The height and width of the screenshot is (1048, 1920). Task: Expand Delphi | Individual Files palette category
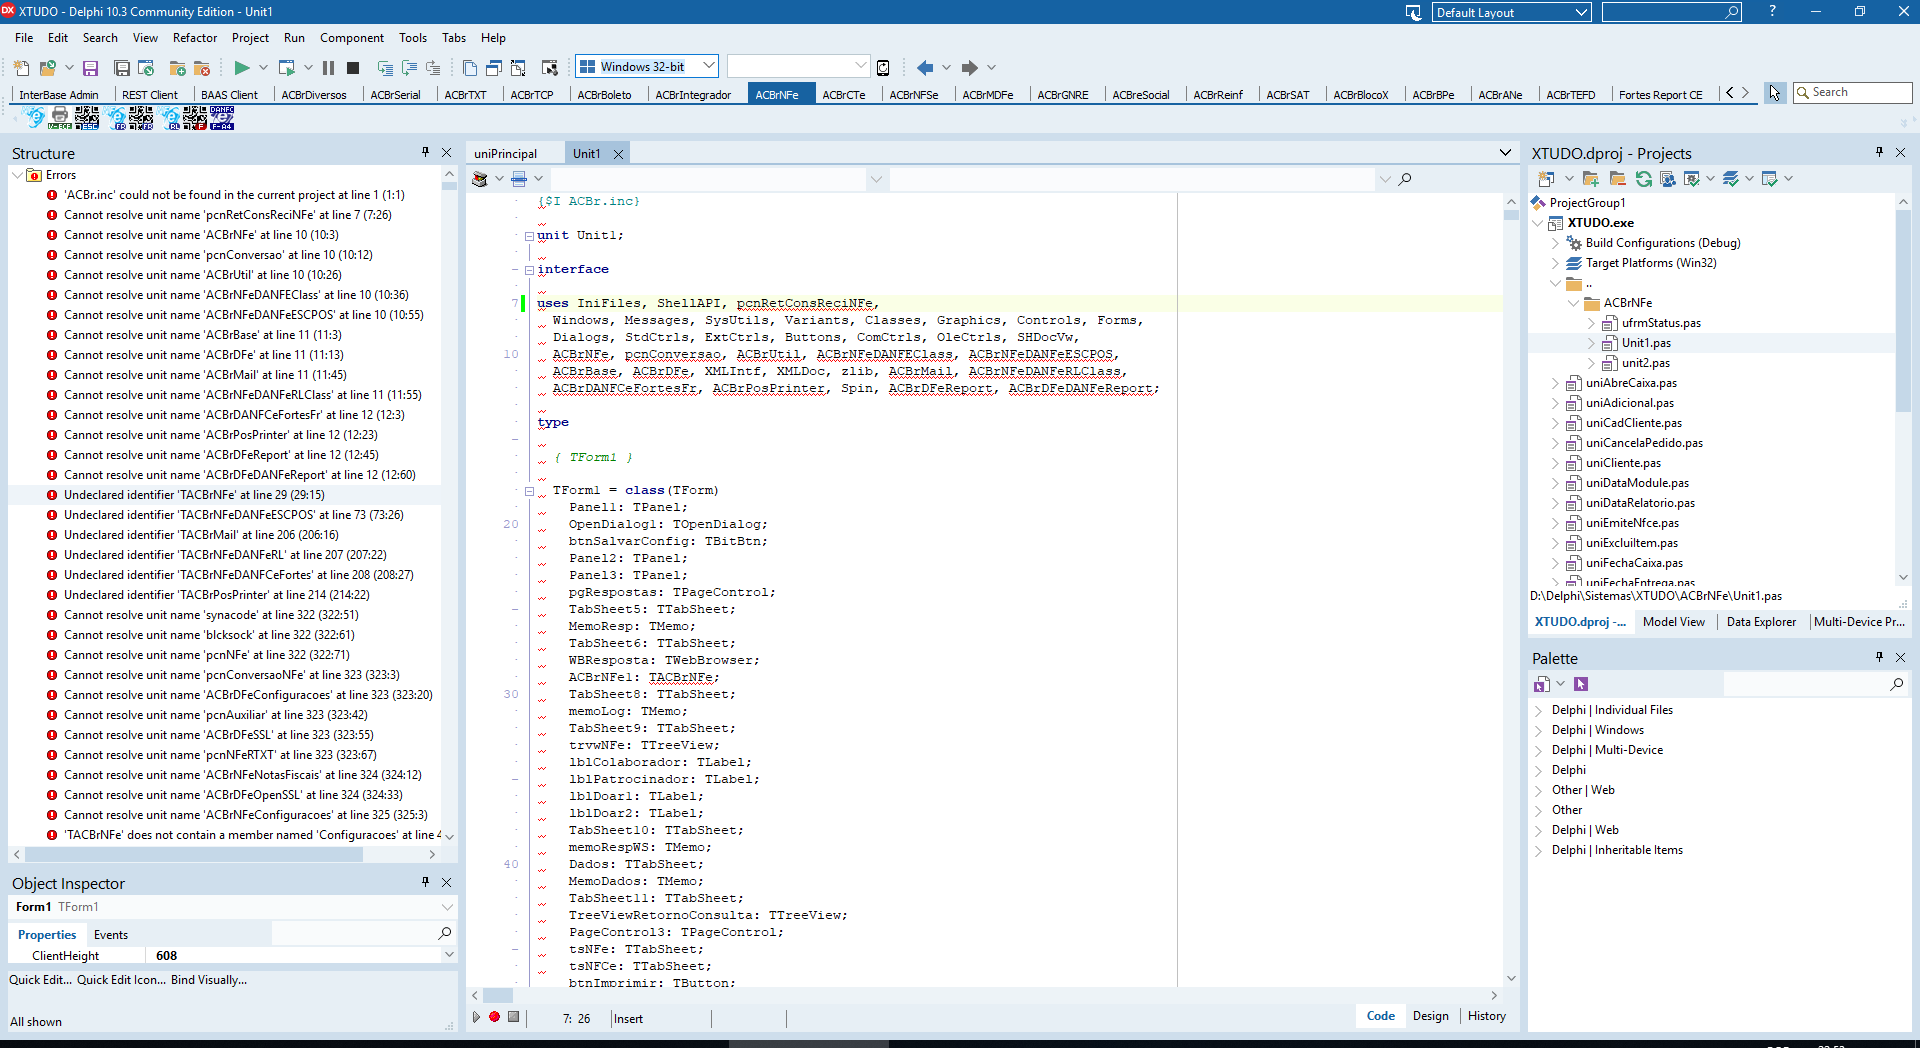(1539, 710)
